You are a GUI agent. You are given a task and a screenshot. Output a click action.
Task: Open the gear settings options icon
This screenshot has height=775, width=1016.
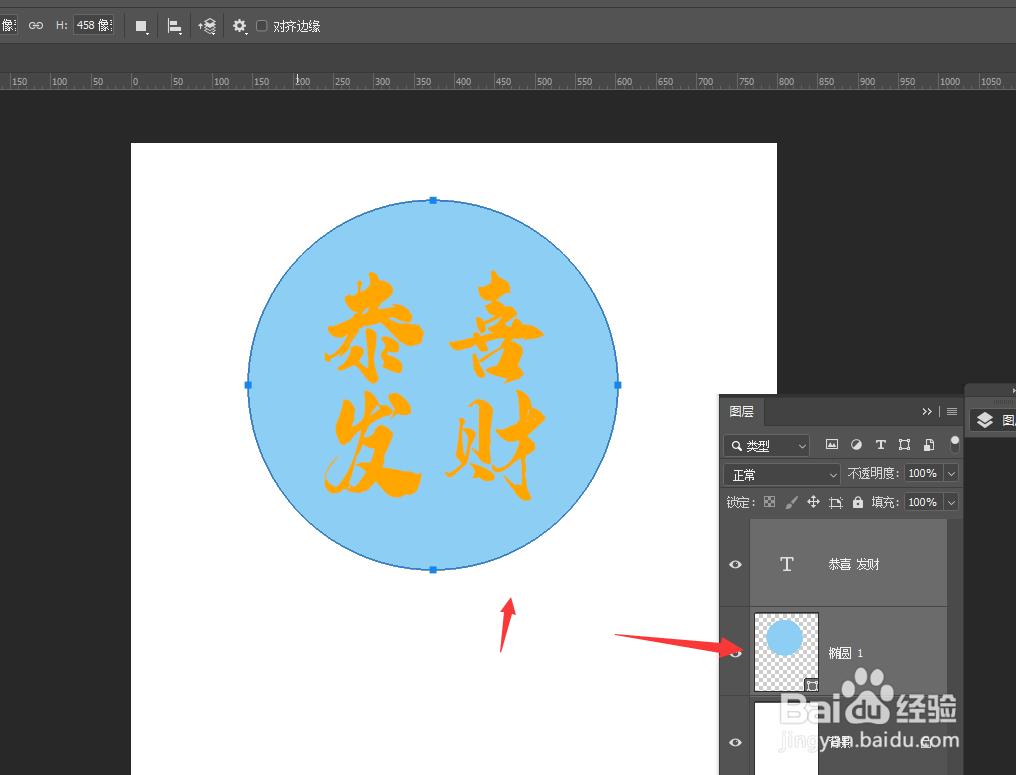click(x=240, y=26)
